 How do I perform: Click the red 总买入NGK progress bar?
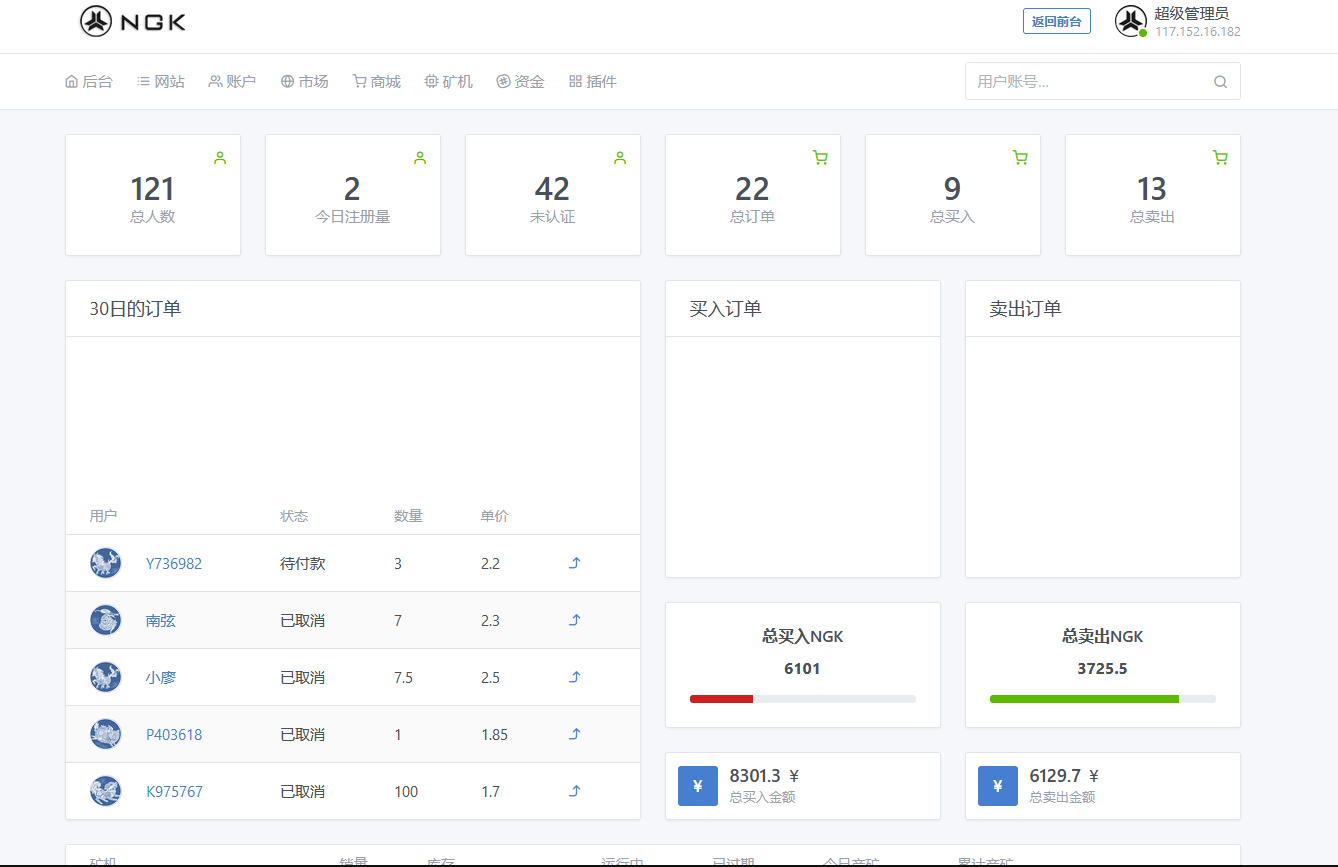pyautogui.click(x=721, y=699)
